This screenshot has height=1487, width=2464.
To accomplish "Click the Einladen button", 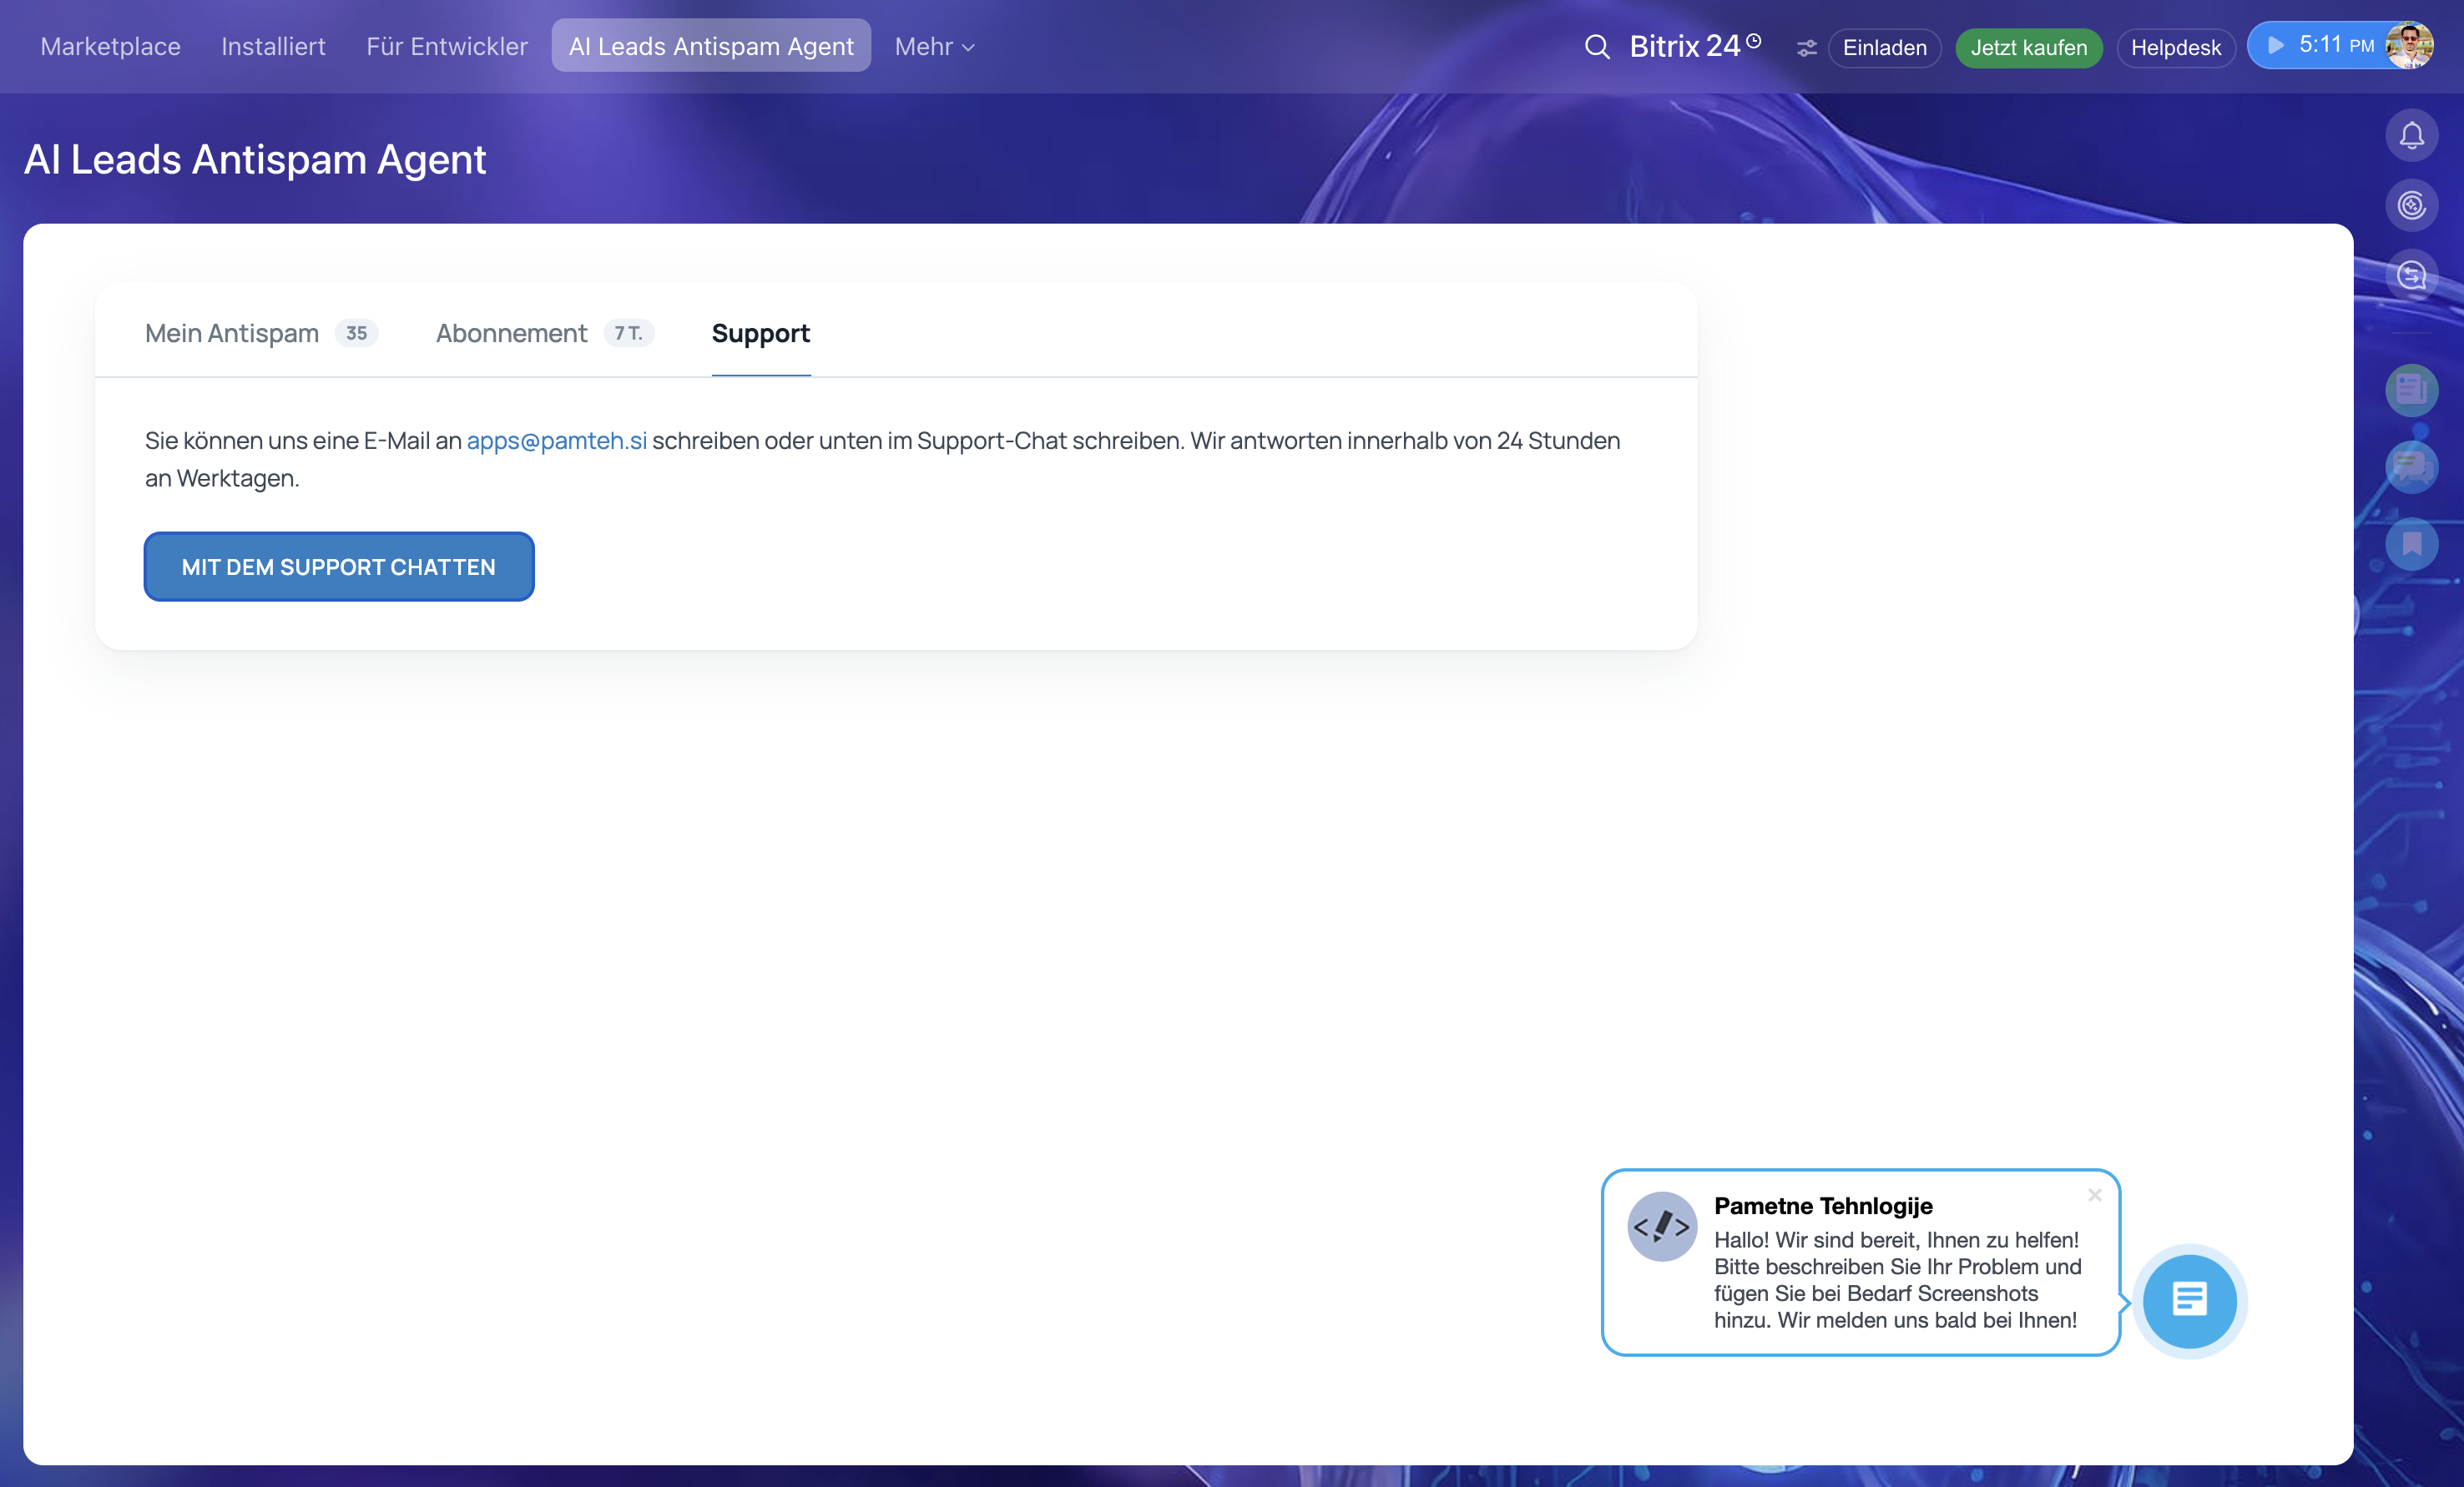I will click(x=1884, y=48).
